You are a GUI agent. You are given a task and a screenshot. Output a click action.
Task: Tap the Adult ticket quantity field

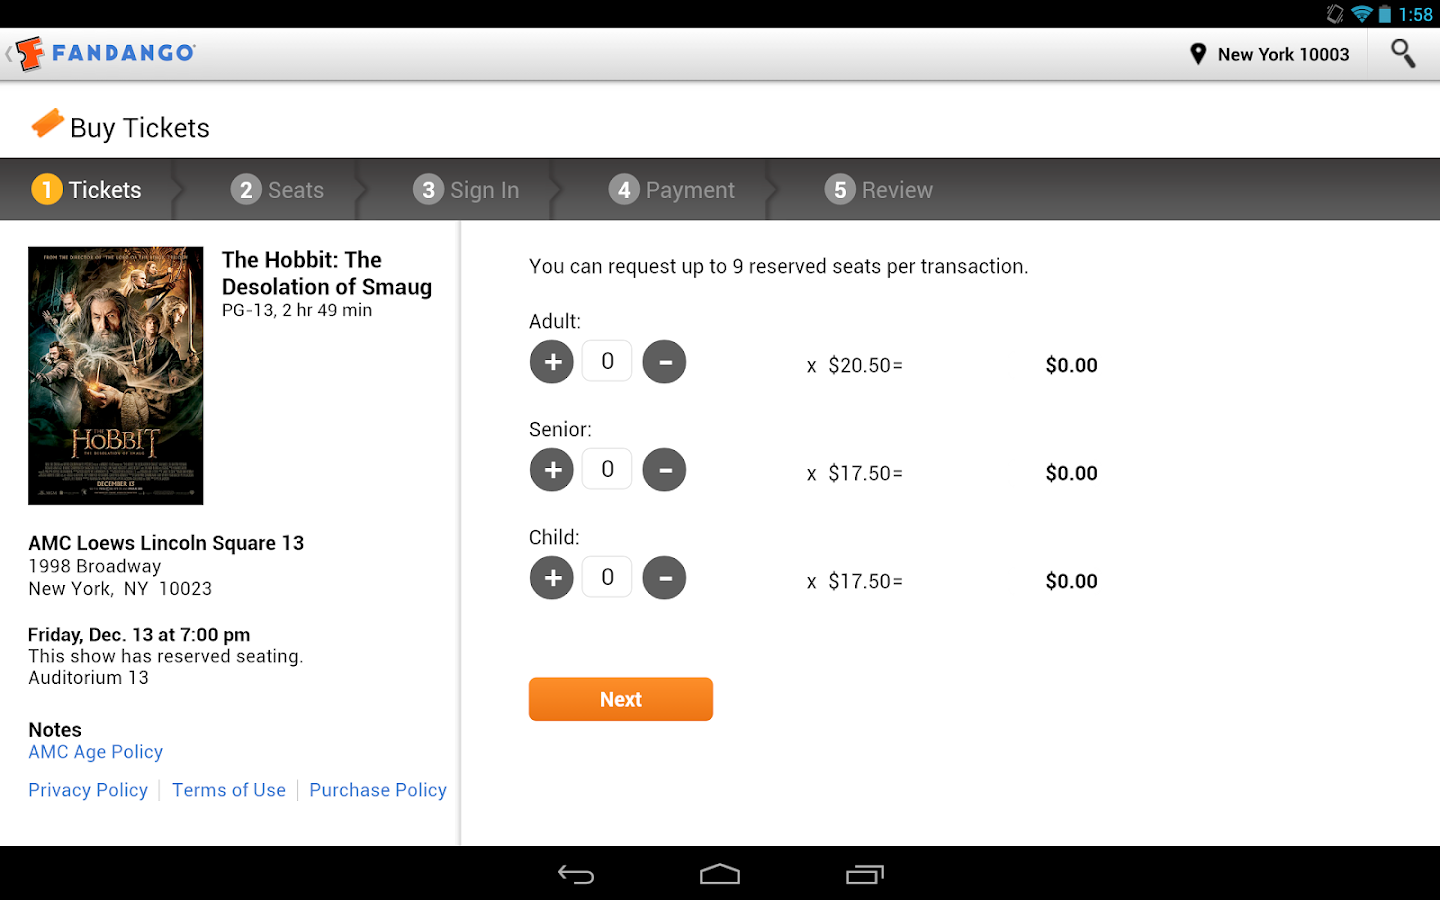pyautogui.click(x=607, y=362)
